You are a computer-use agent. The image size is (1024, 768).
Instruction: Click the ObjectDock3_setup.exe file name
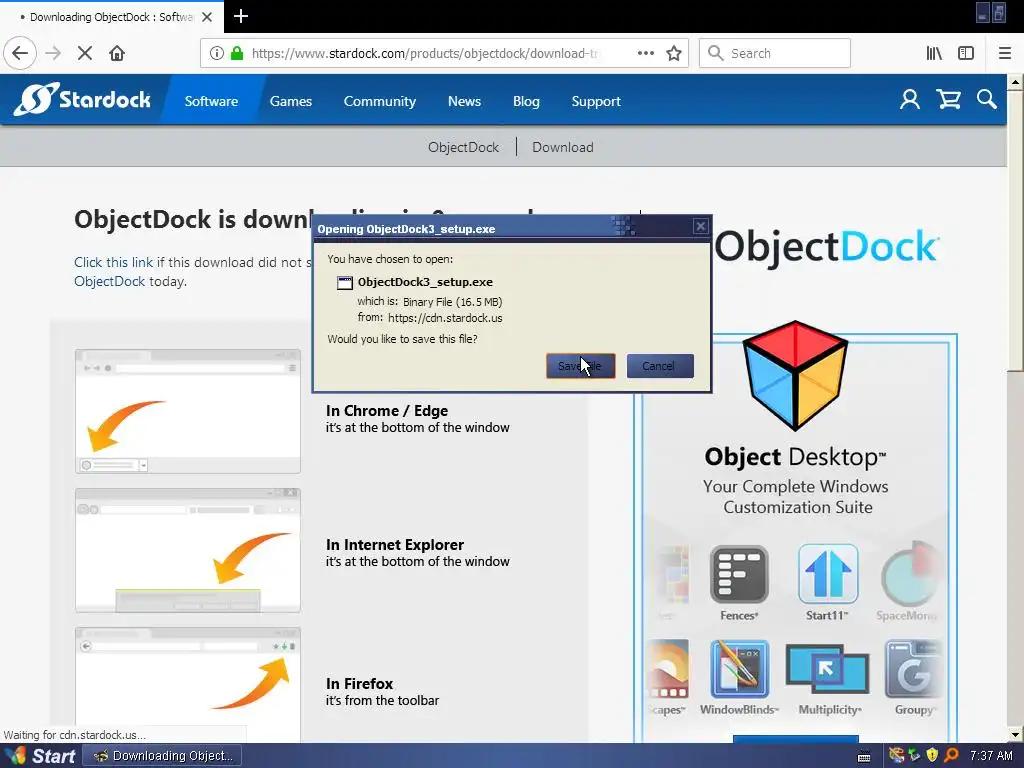425,282
